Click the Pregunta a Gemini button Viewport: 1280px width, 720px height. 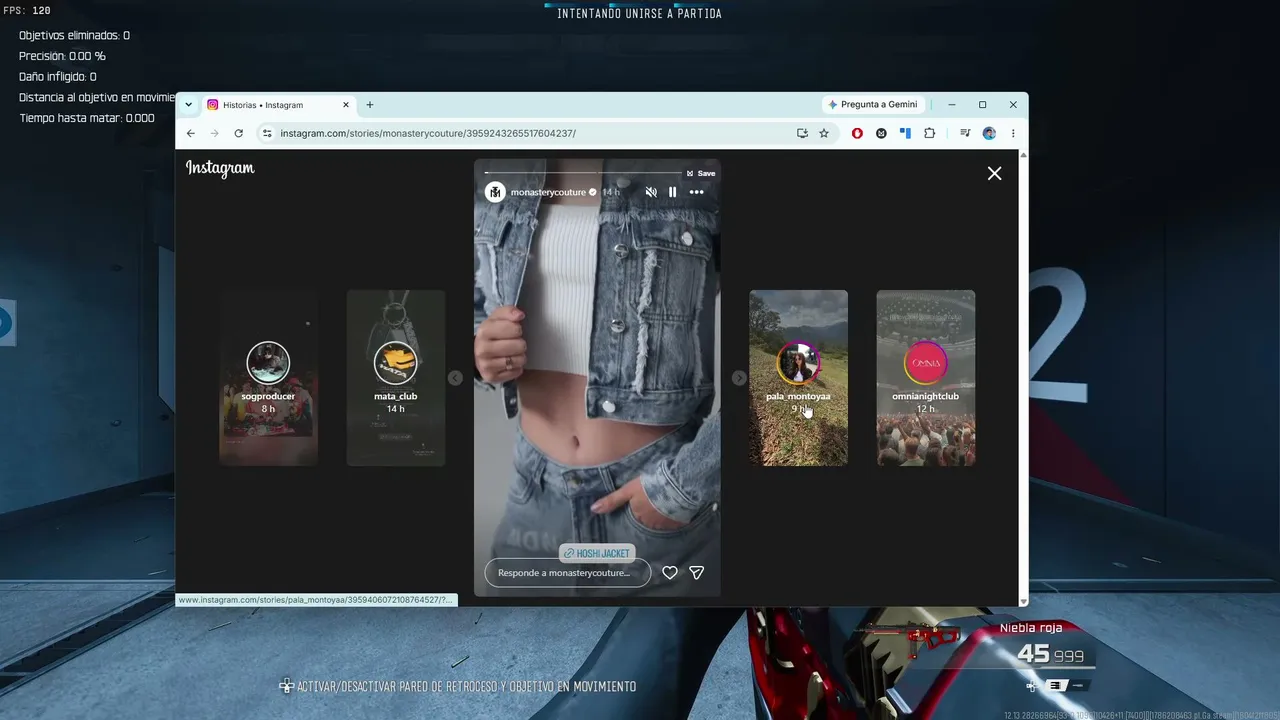tap(872, 104)
